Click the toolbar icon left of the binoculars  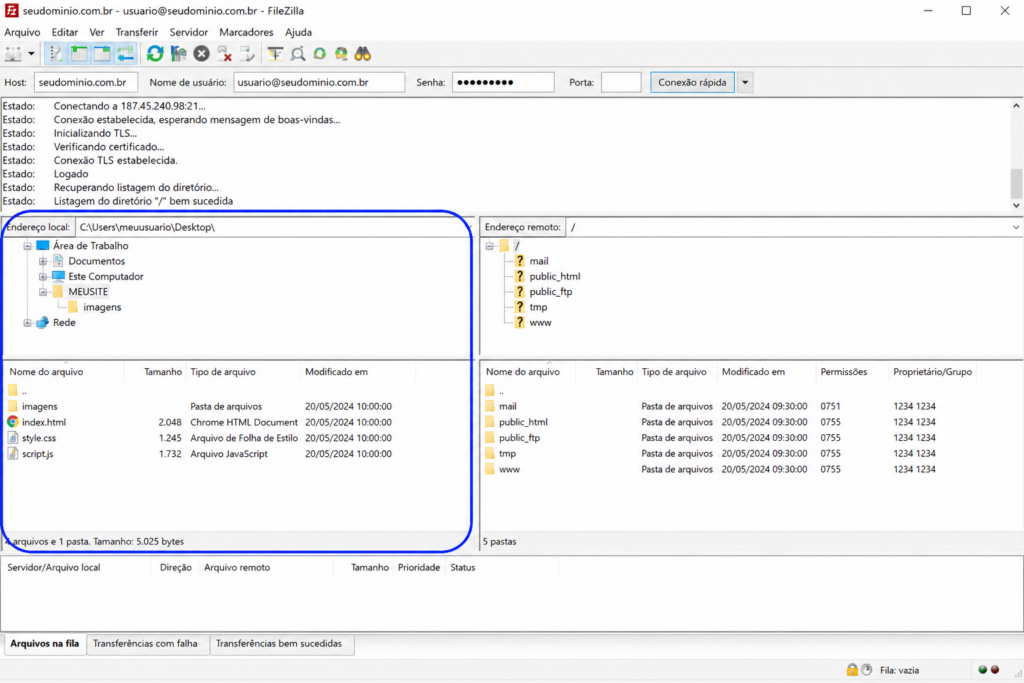341,54
